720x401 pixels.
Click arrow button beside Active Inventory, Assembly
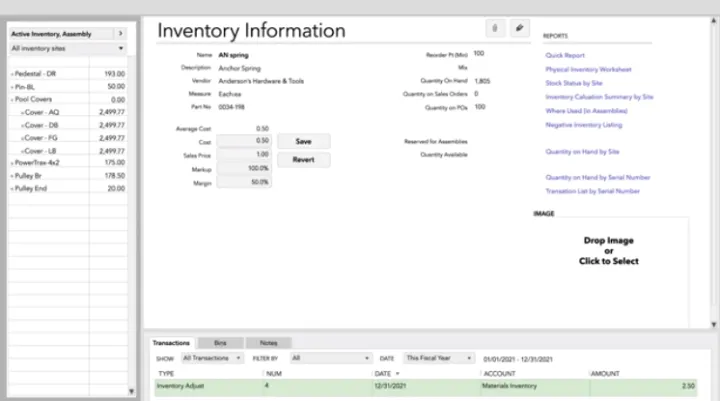click(x=121, y=33)
